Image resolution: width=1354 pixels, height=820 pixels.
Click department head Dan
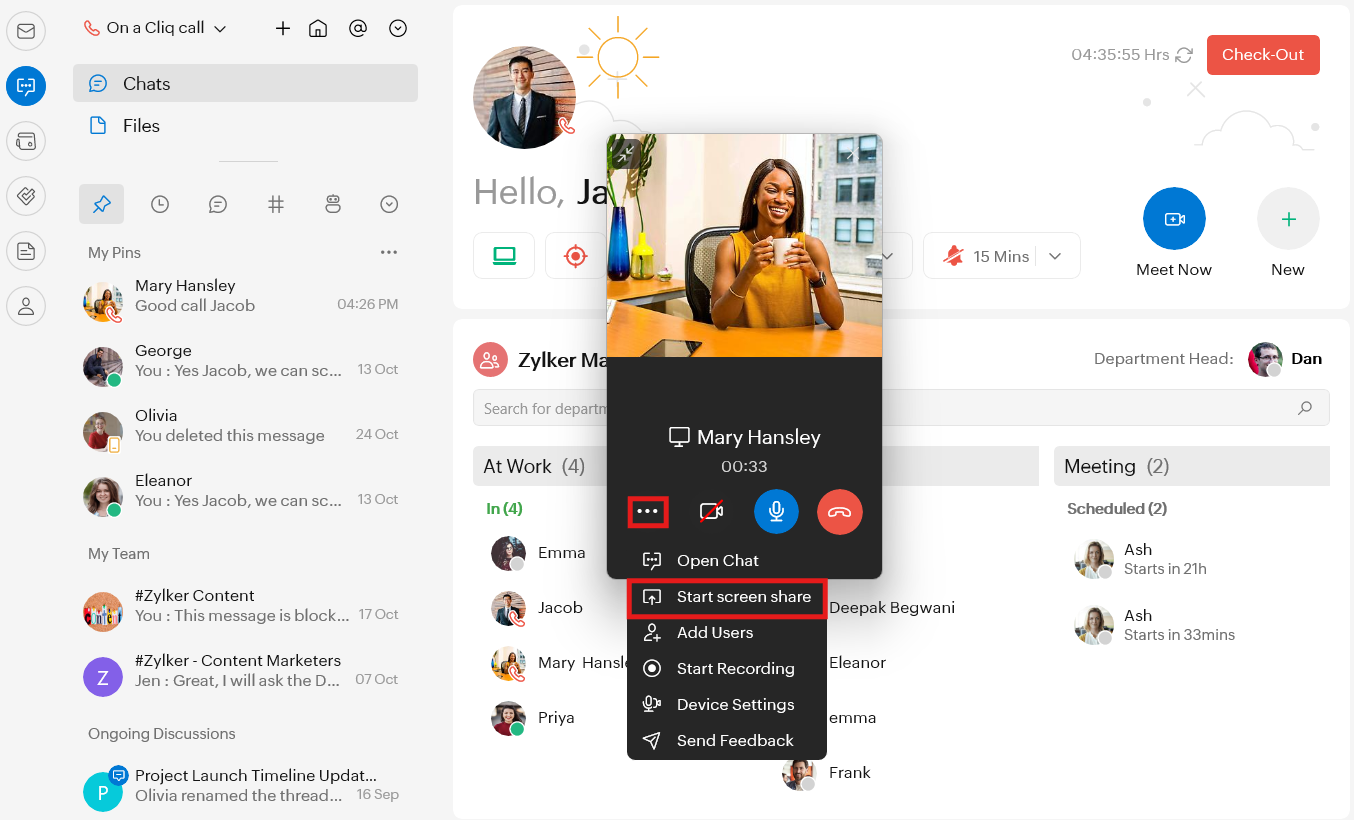(1285, 359)
